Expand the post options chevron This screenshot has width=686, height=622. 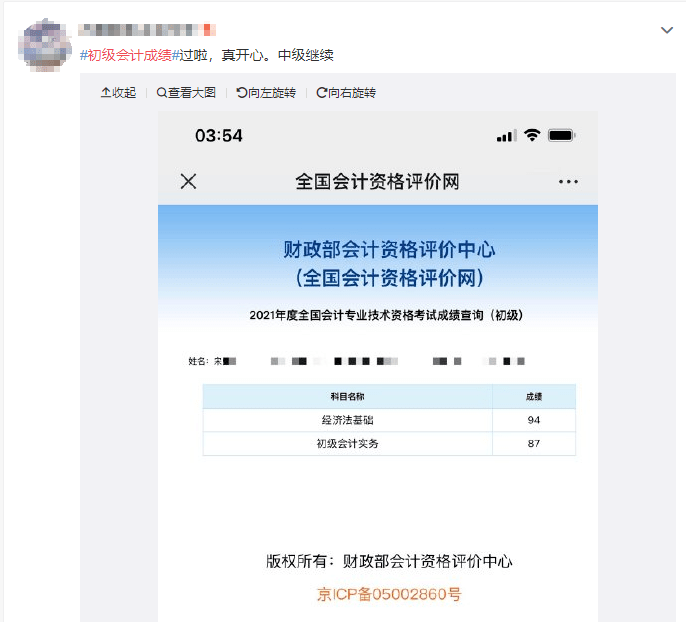[667, 30]
